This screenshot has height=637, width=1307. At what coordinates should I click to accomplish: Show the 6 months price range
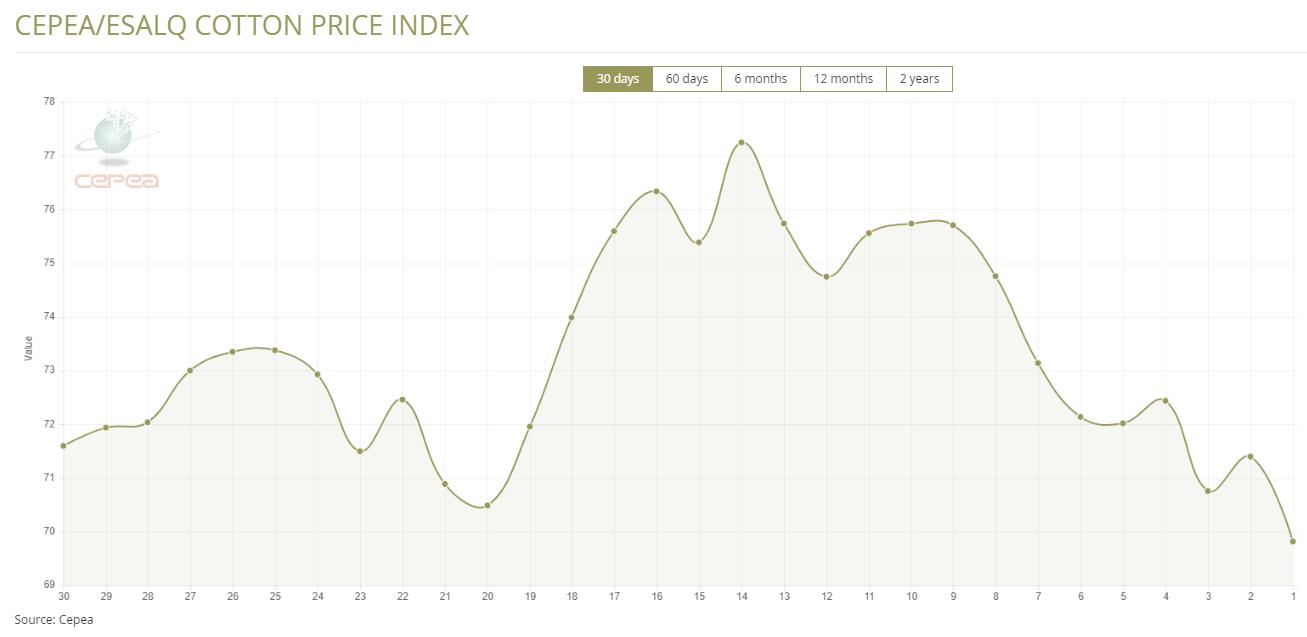click(x=760, y=79)
